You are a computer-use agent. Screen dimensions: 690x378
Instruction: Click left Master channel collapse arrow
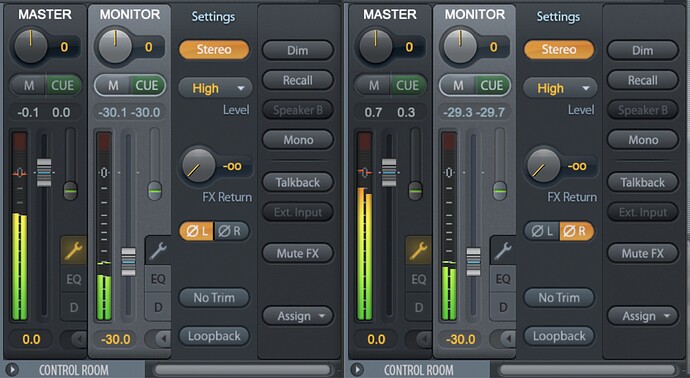point(78,339)
